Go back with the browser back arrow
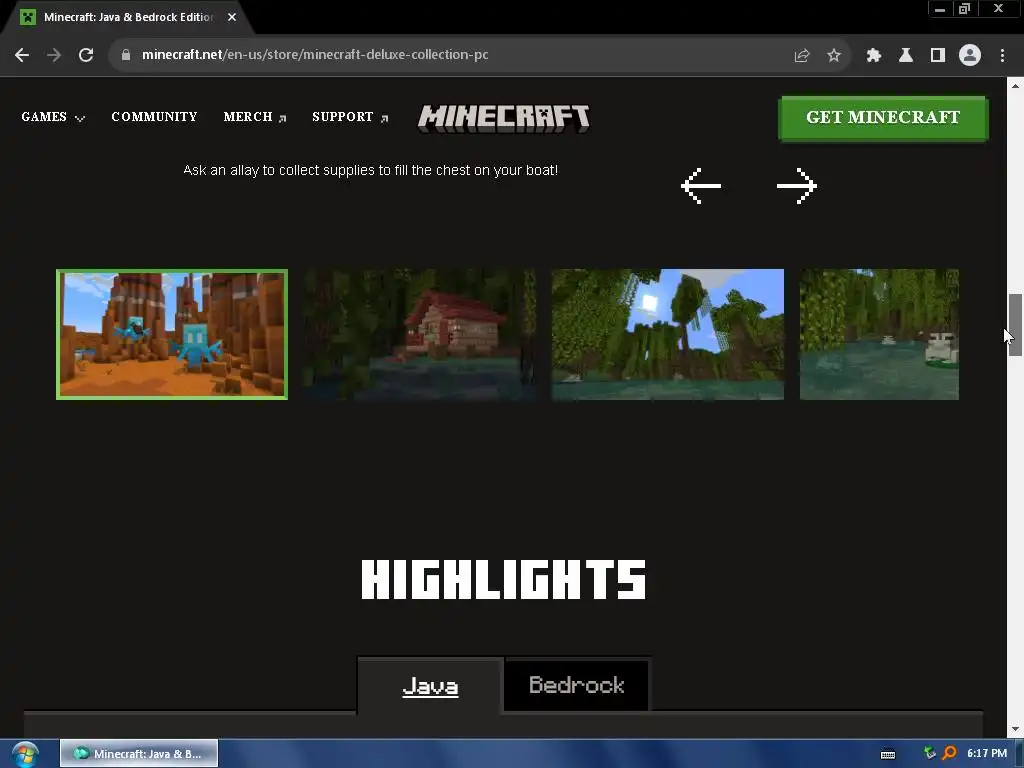Viewport: 1024px width, 768px height. click(22, 55)
